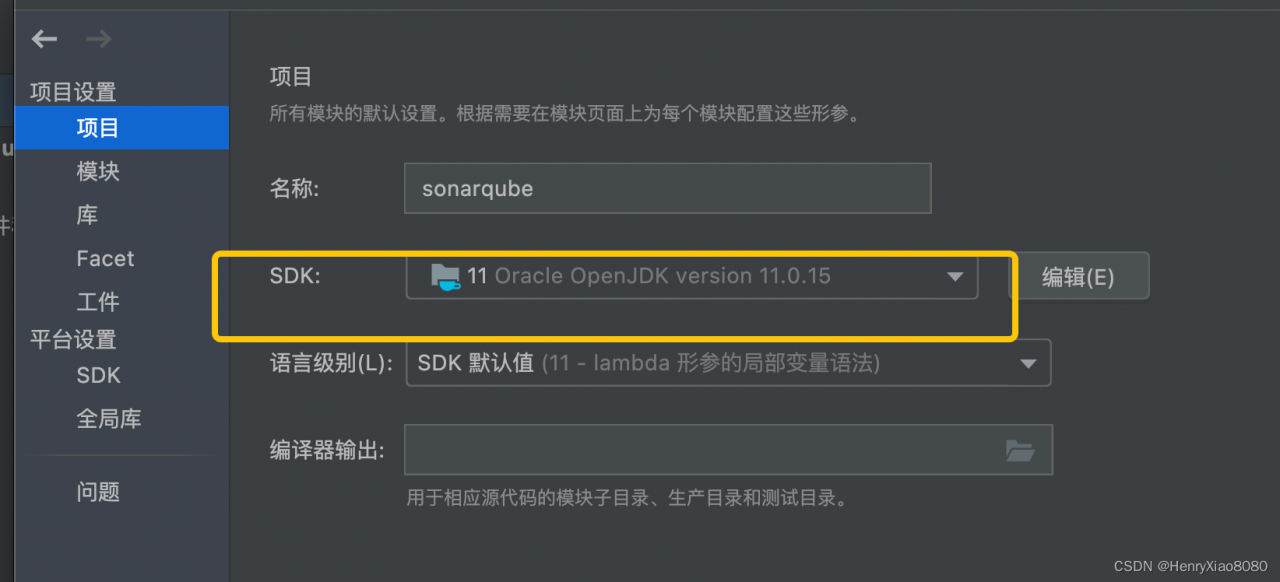Select SDK under 平台设置
Image resolution: width=1280 pixels, height=582 pixels.
point(99,376)
